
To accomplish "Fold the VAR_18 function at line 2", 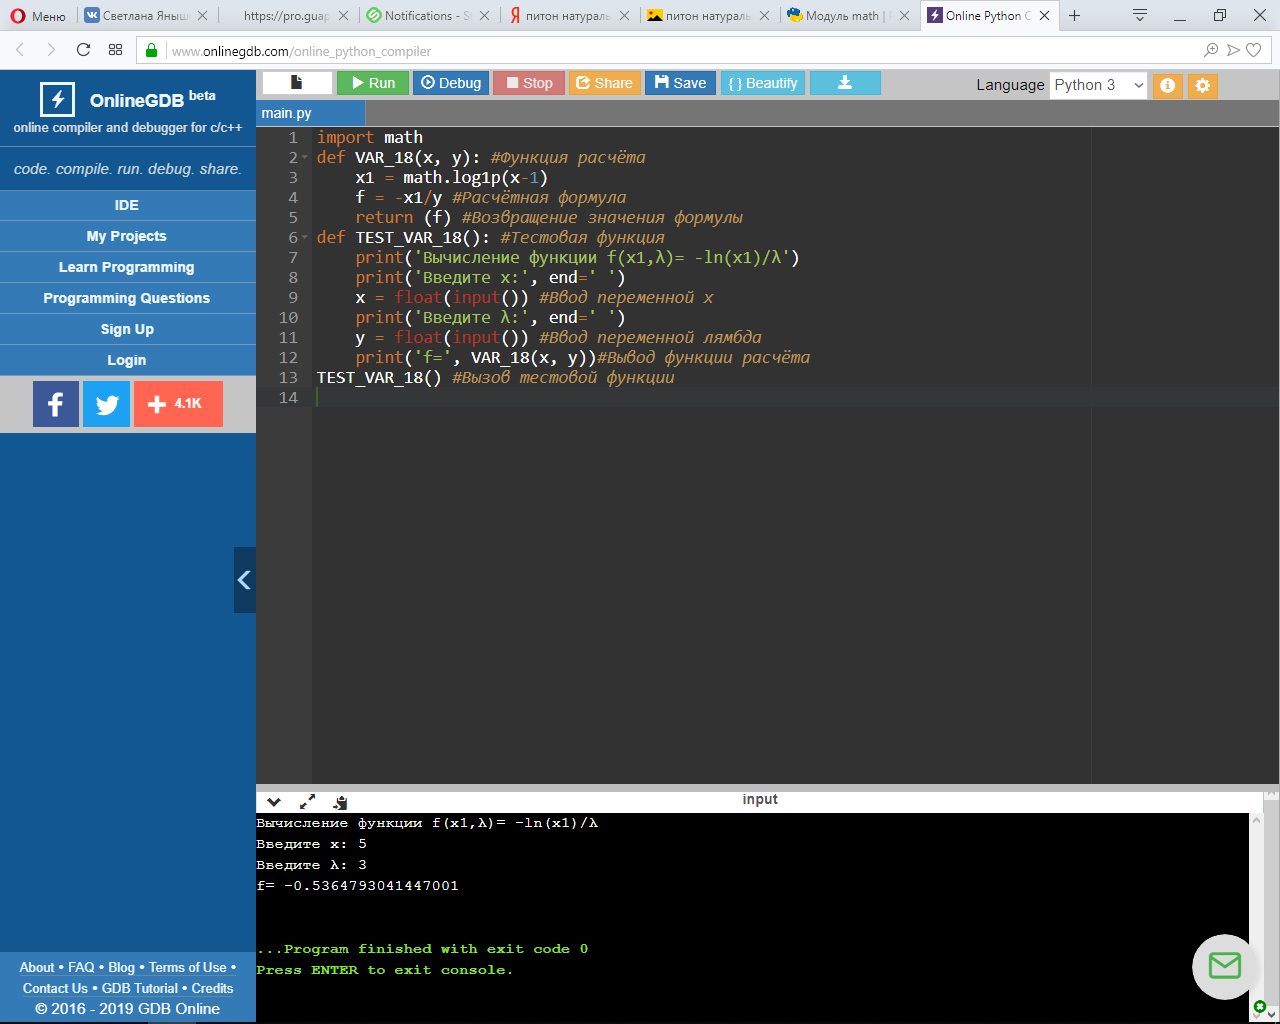I will (x=305, y=158).
